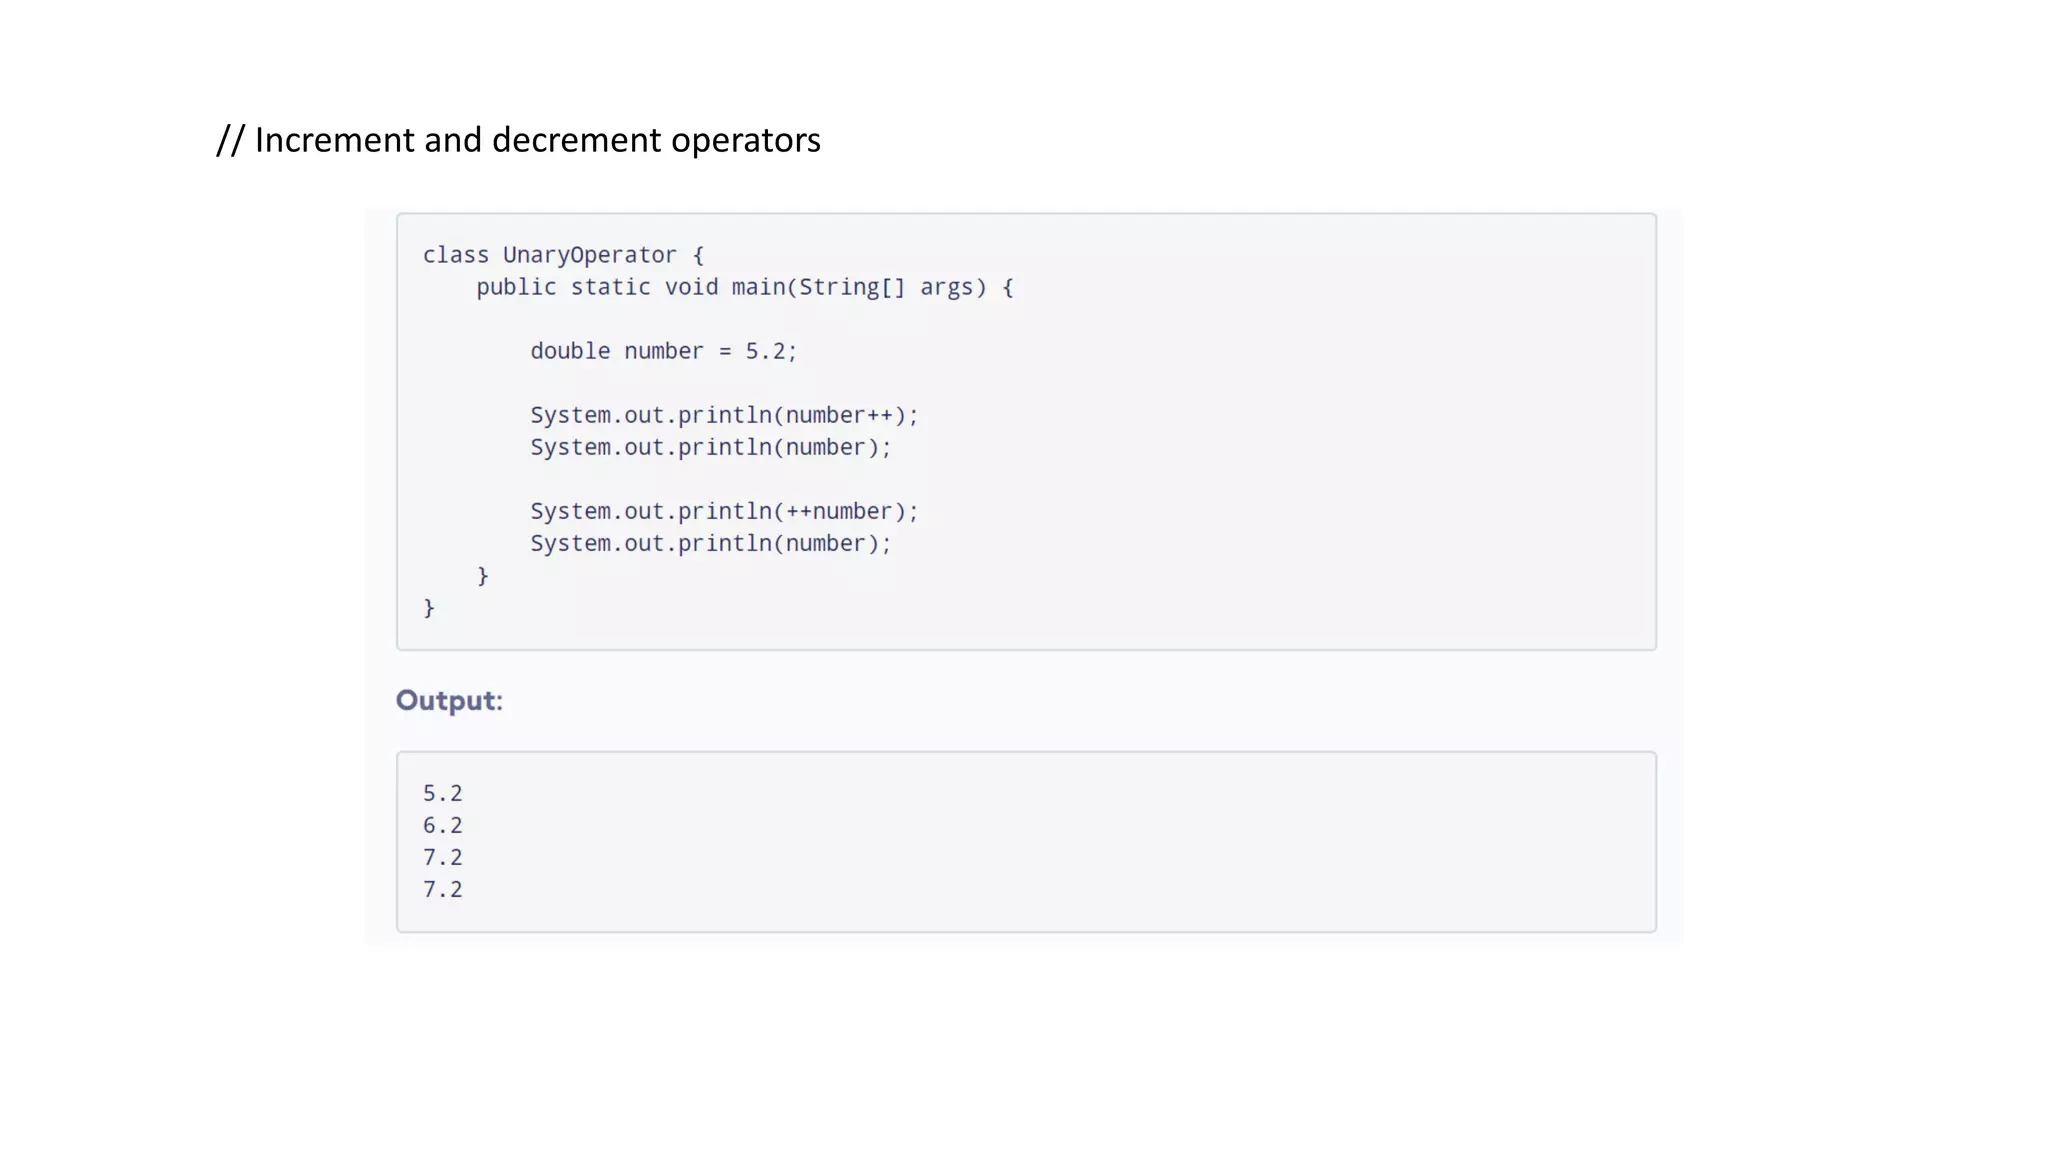Click the slide title 'Increment and decrement operators'

point(518,140)
